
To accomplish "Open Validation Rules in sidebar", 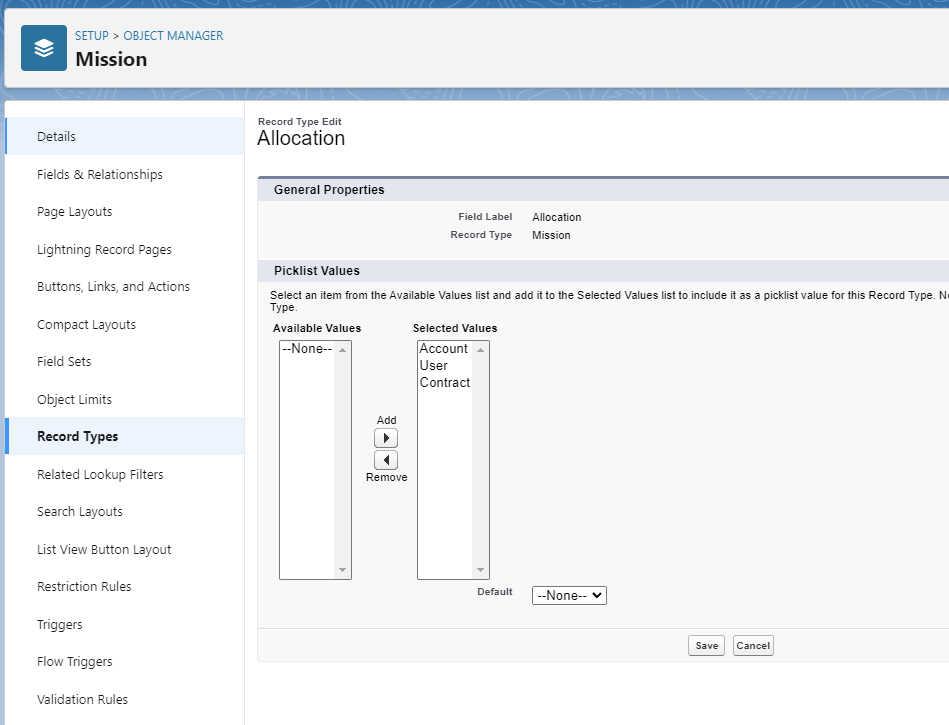I will tap(83, 700).
